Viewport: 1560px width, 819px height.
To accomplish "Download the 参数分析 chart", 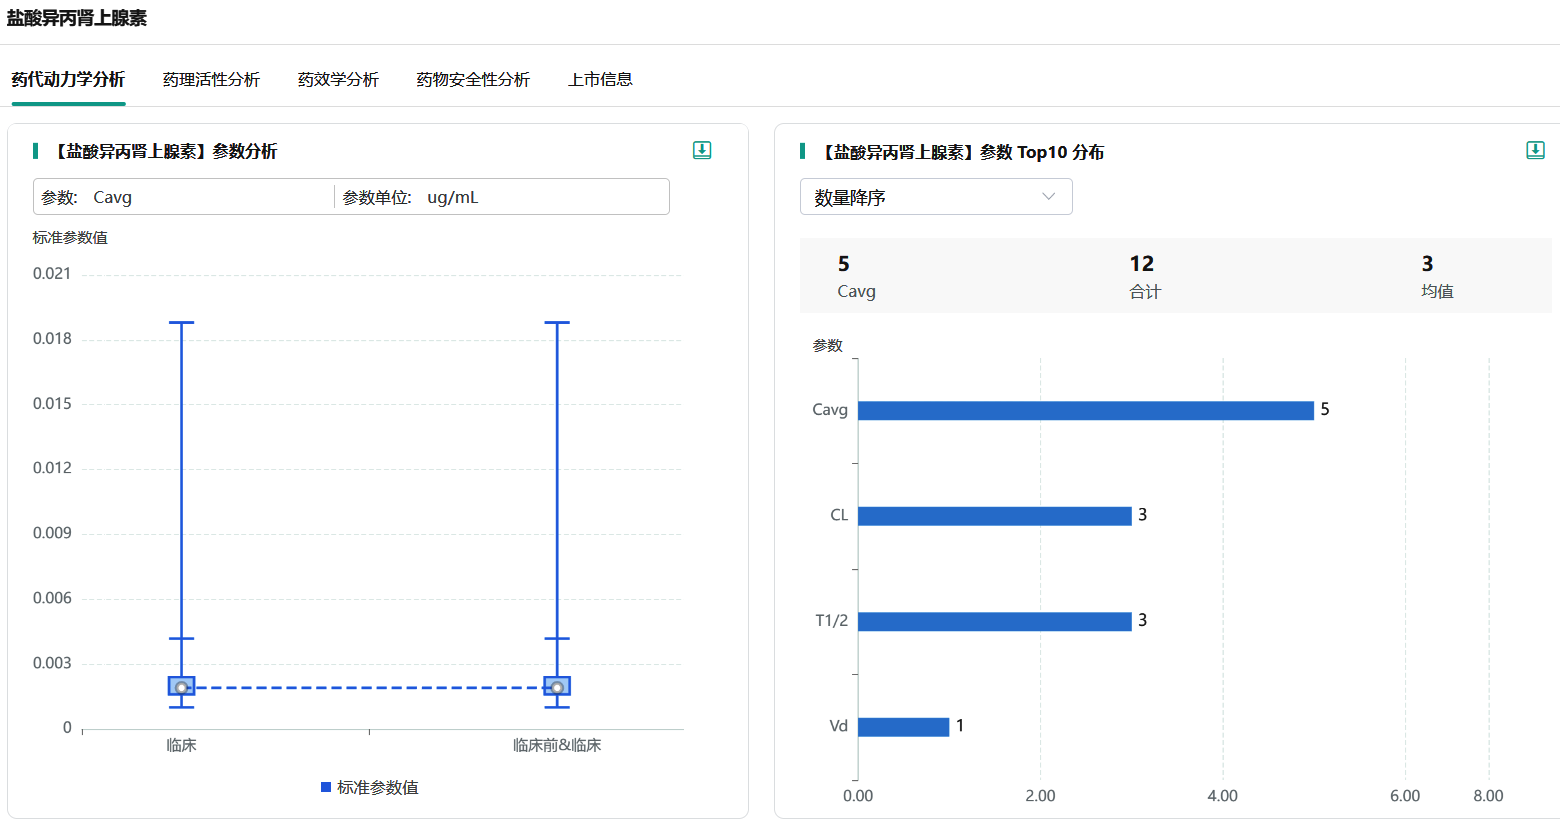I will tap(702, 150).
